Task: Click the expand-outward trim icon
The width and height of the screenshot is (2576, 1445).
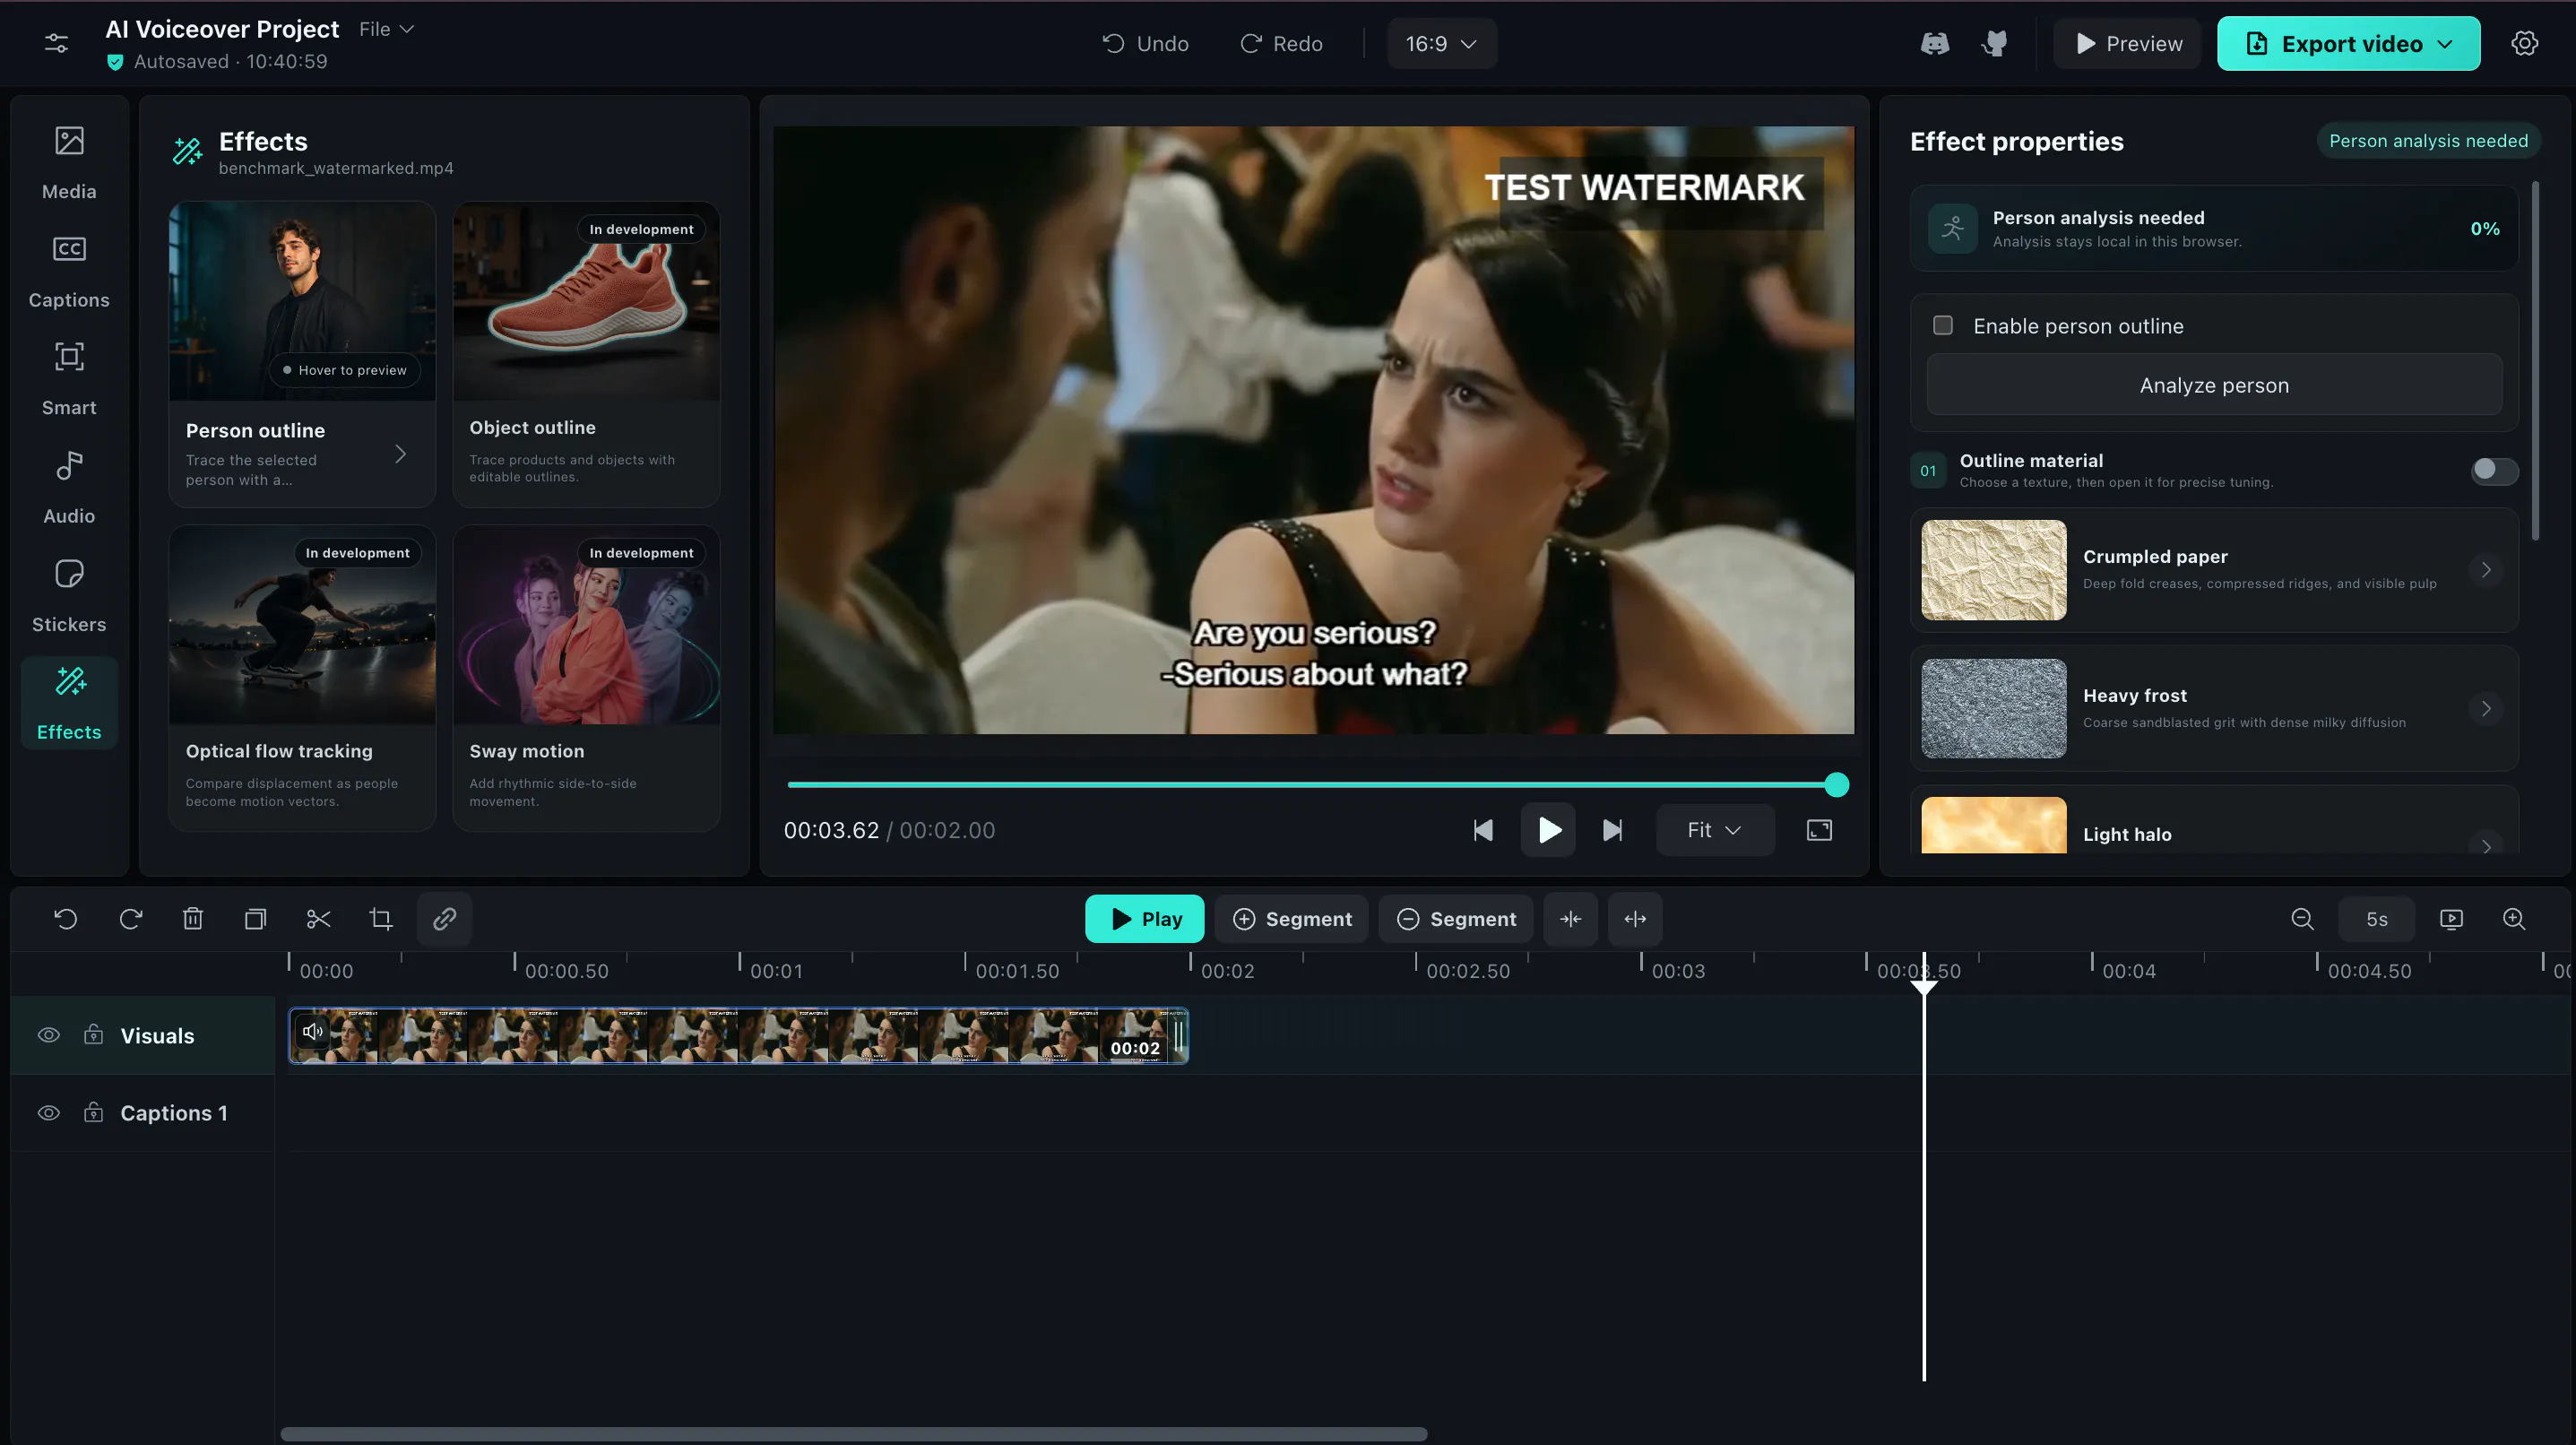Action: click(x=1635, y=919)
